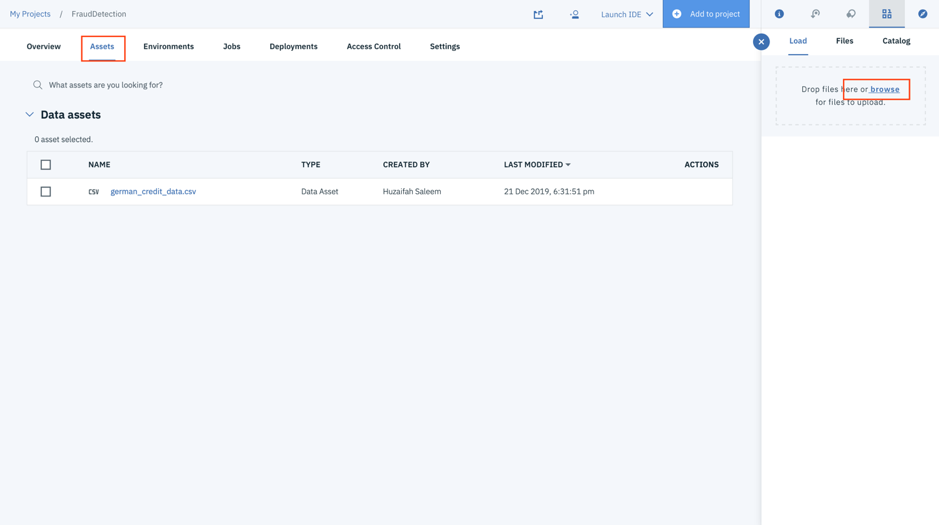Click the compass navigation icon
Viewport: 939px width, 525px height.
(922, 14)
